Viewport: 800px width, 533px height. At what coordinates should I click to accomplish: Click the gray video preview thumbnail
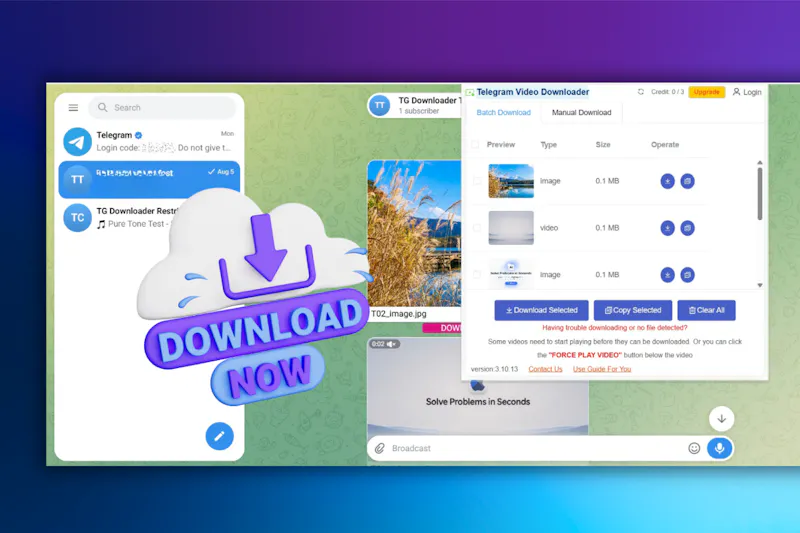click(511, 228)
